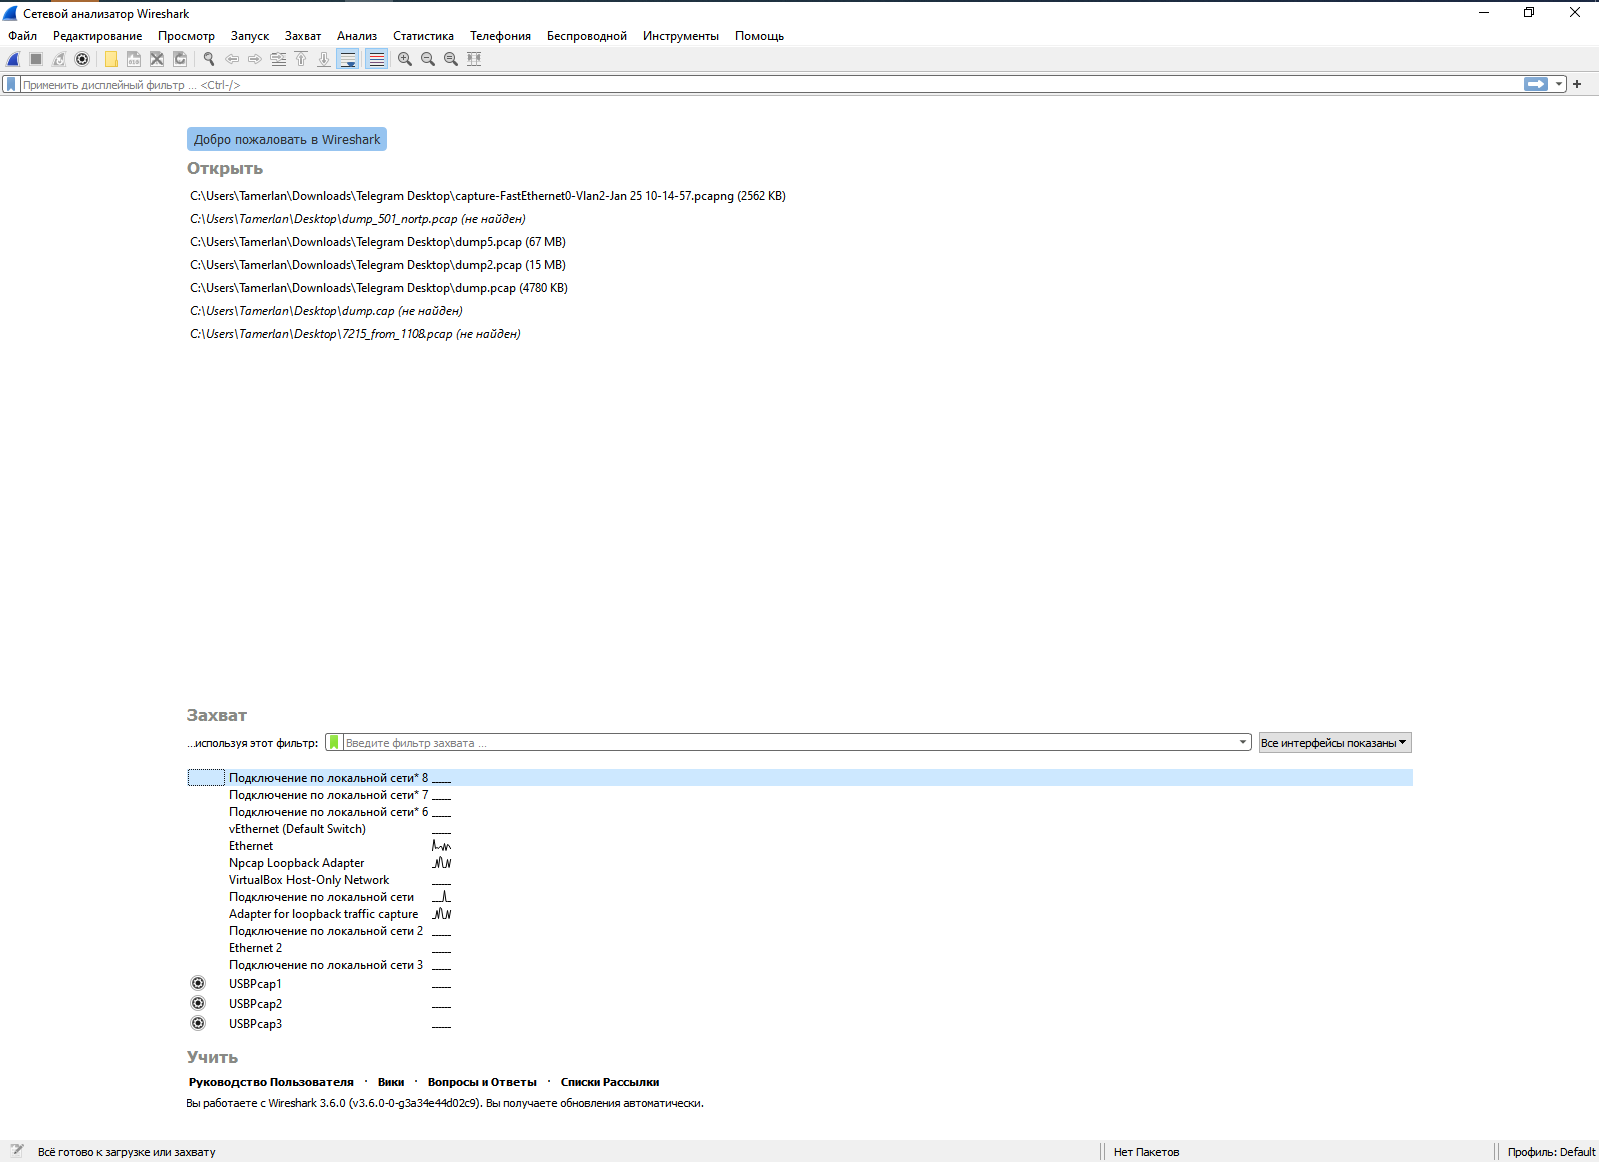Jump to the last packet icon
Viewport: 1599px width, 1162px height.
click(324, 59)
